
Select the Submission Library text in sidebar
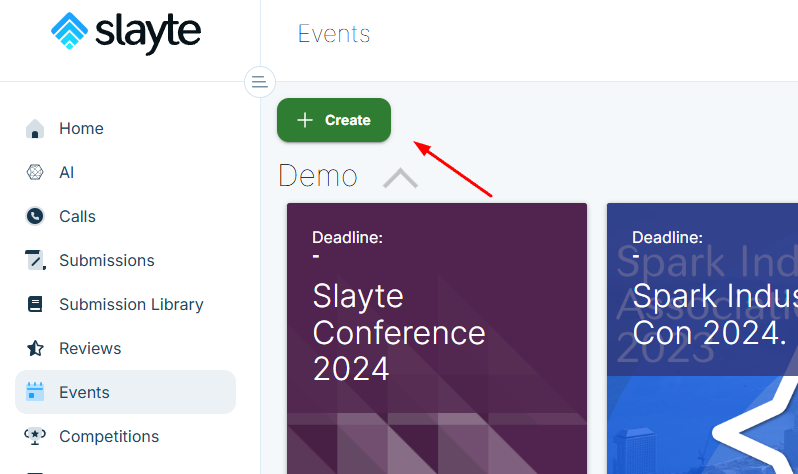[131, 305]
